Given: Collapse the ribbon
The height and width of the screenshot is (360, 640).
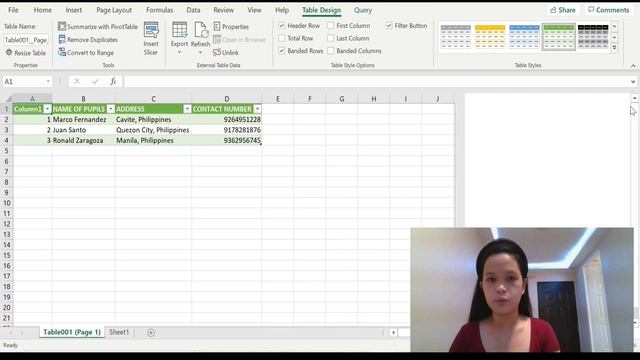Looking at the screenshot, I should (633, 66).
